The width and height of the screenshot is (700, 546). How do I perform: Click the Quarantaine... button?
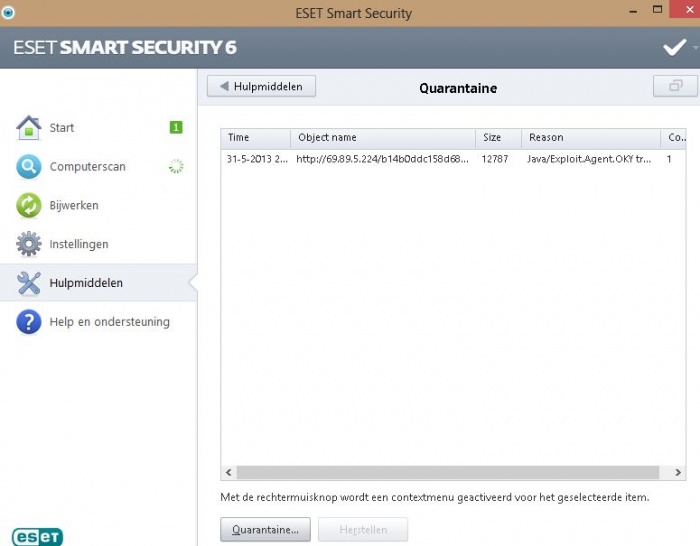[x=265, y=530]
